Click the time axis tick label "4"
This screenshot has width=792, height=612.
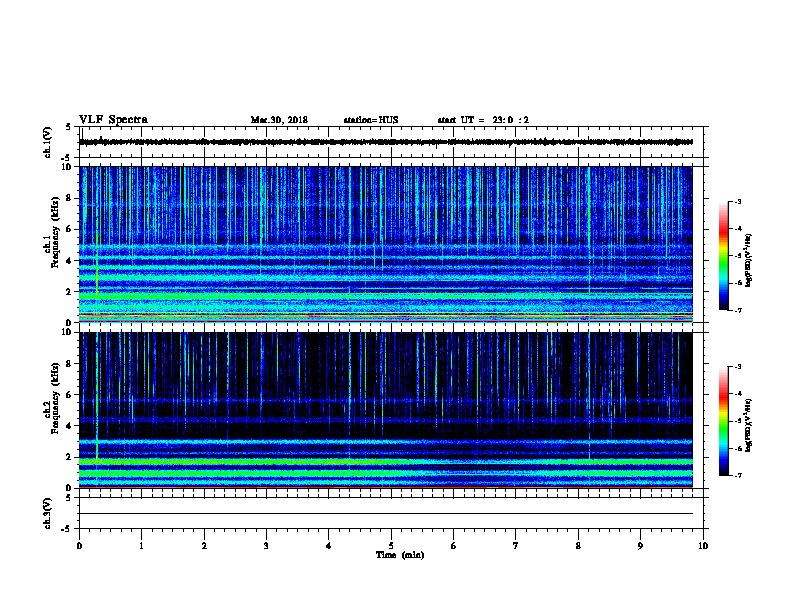[x=329, y=545]
